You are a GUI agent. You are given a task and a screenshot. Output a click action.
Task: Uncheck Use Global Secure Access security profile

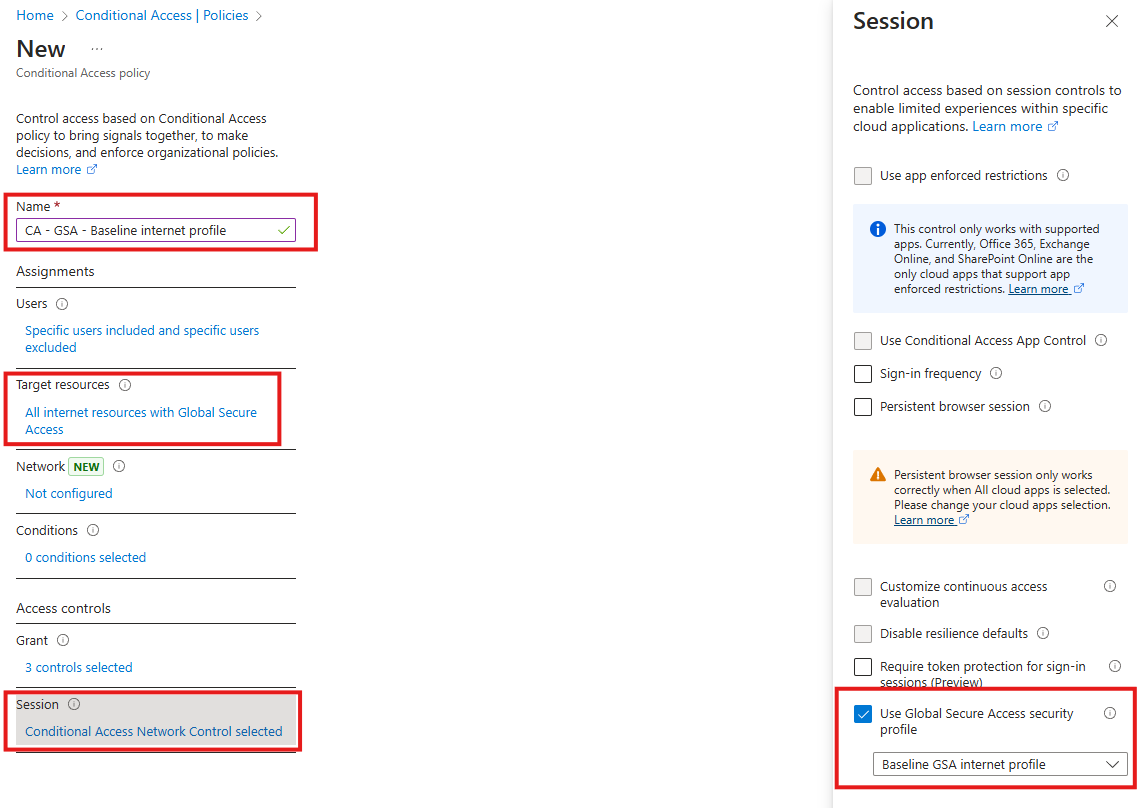862,713
